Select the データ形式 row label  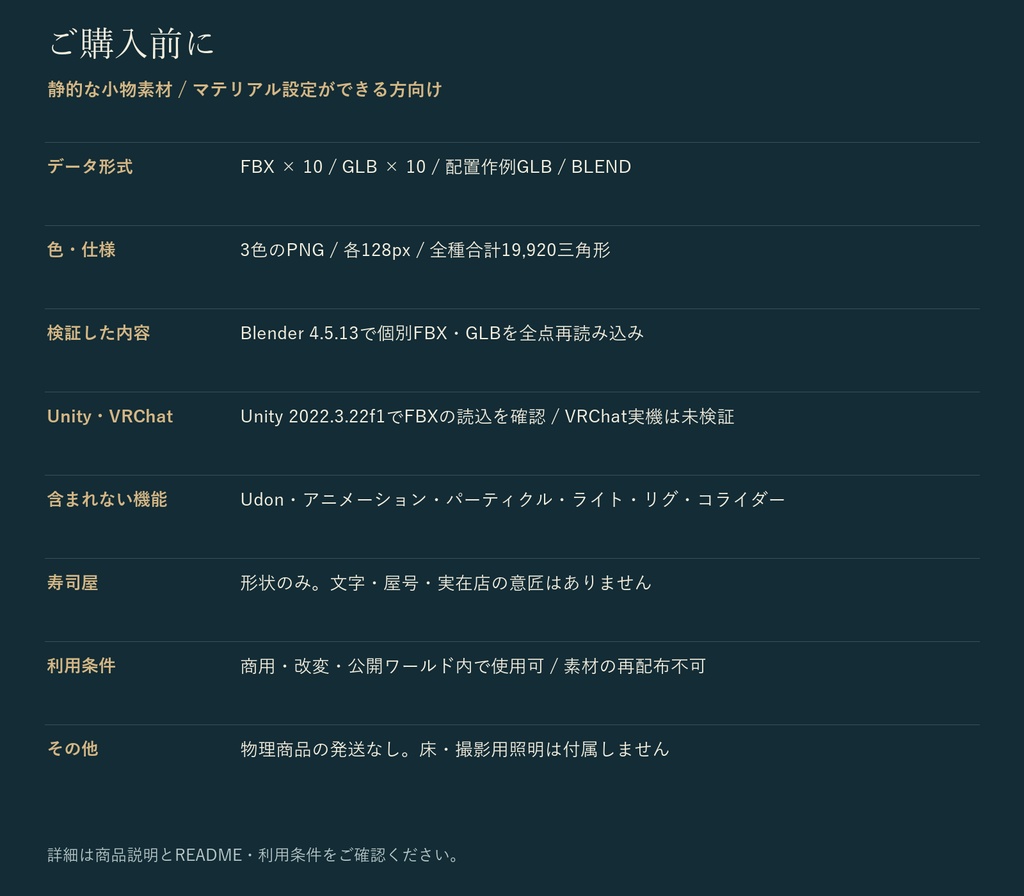tap(90, 167)
